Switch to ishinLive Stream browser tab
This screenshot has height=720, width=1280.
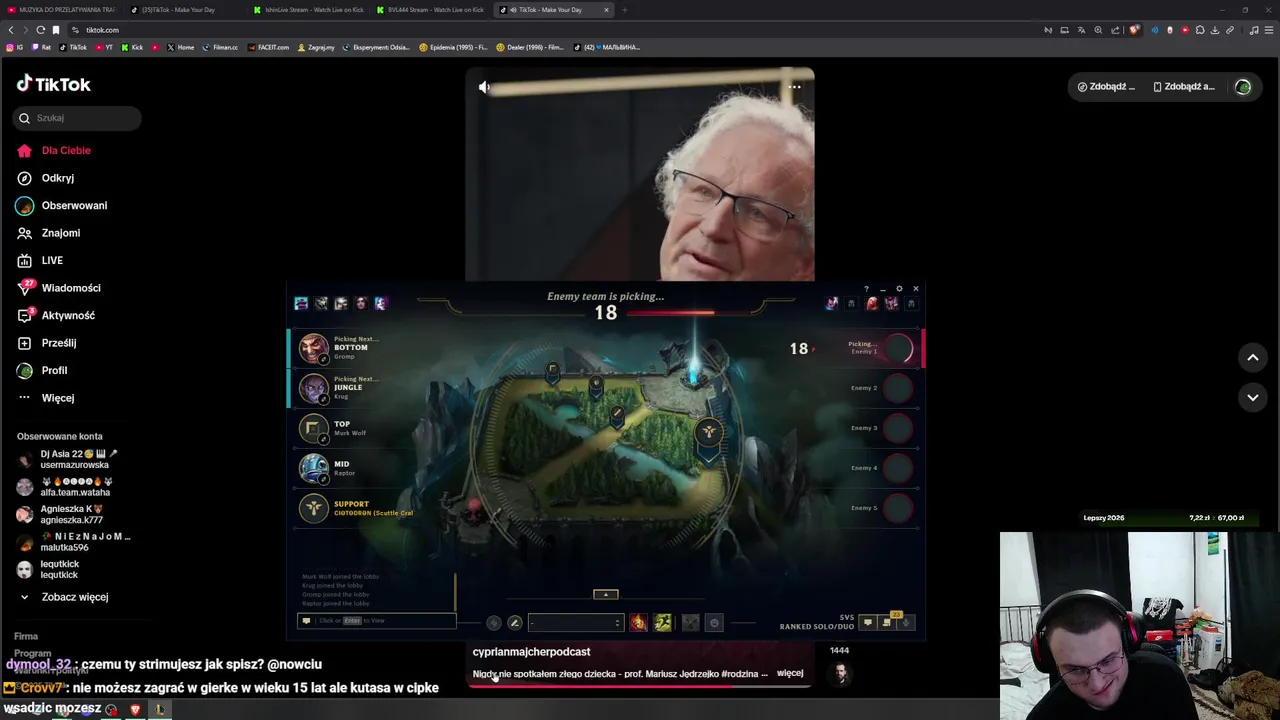coord(307,10)
